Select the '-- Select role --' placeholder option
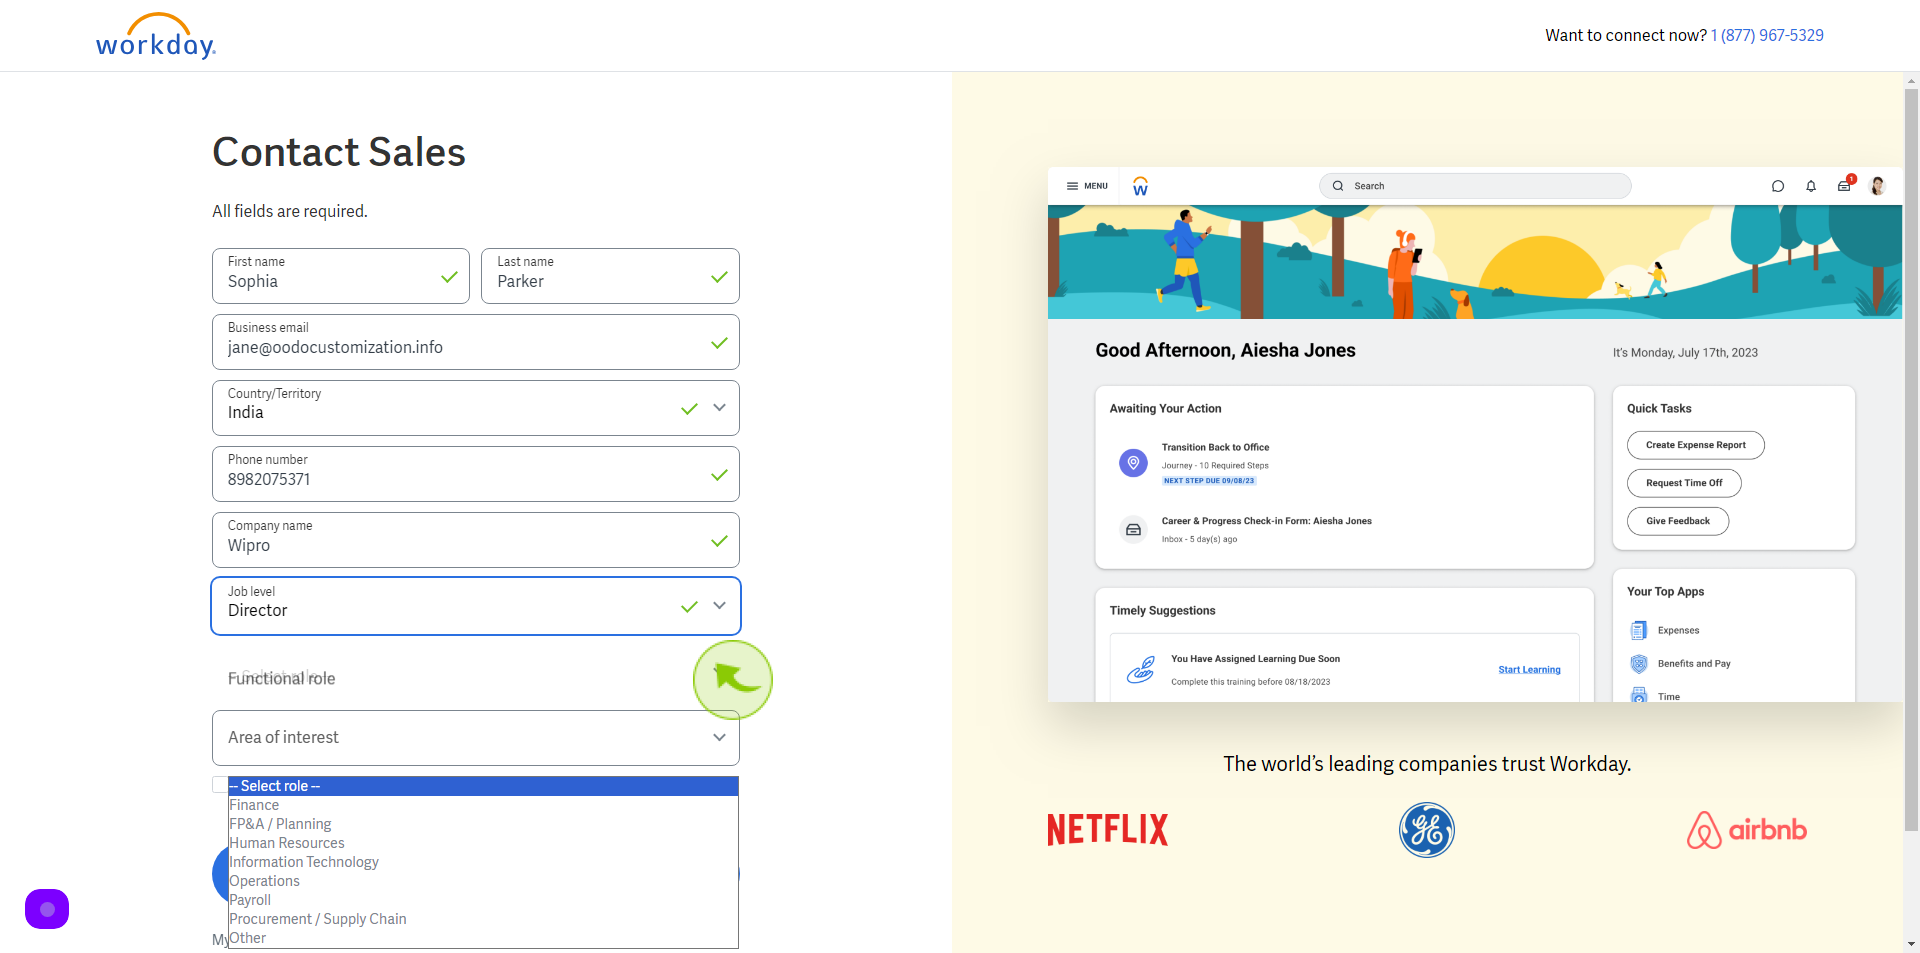This screenshot has width=1920, height=953. click(x=483, y=786)
